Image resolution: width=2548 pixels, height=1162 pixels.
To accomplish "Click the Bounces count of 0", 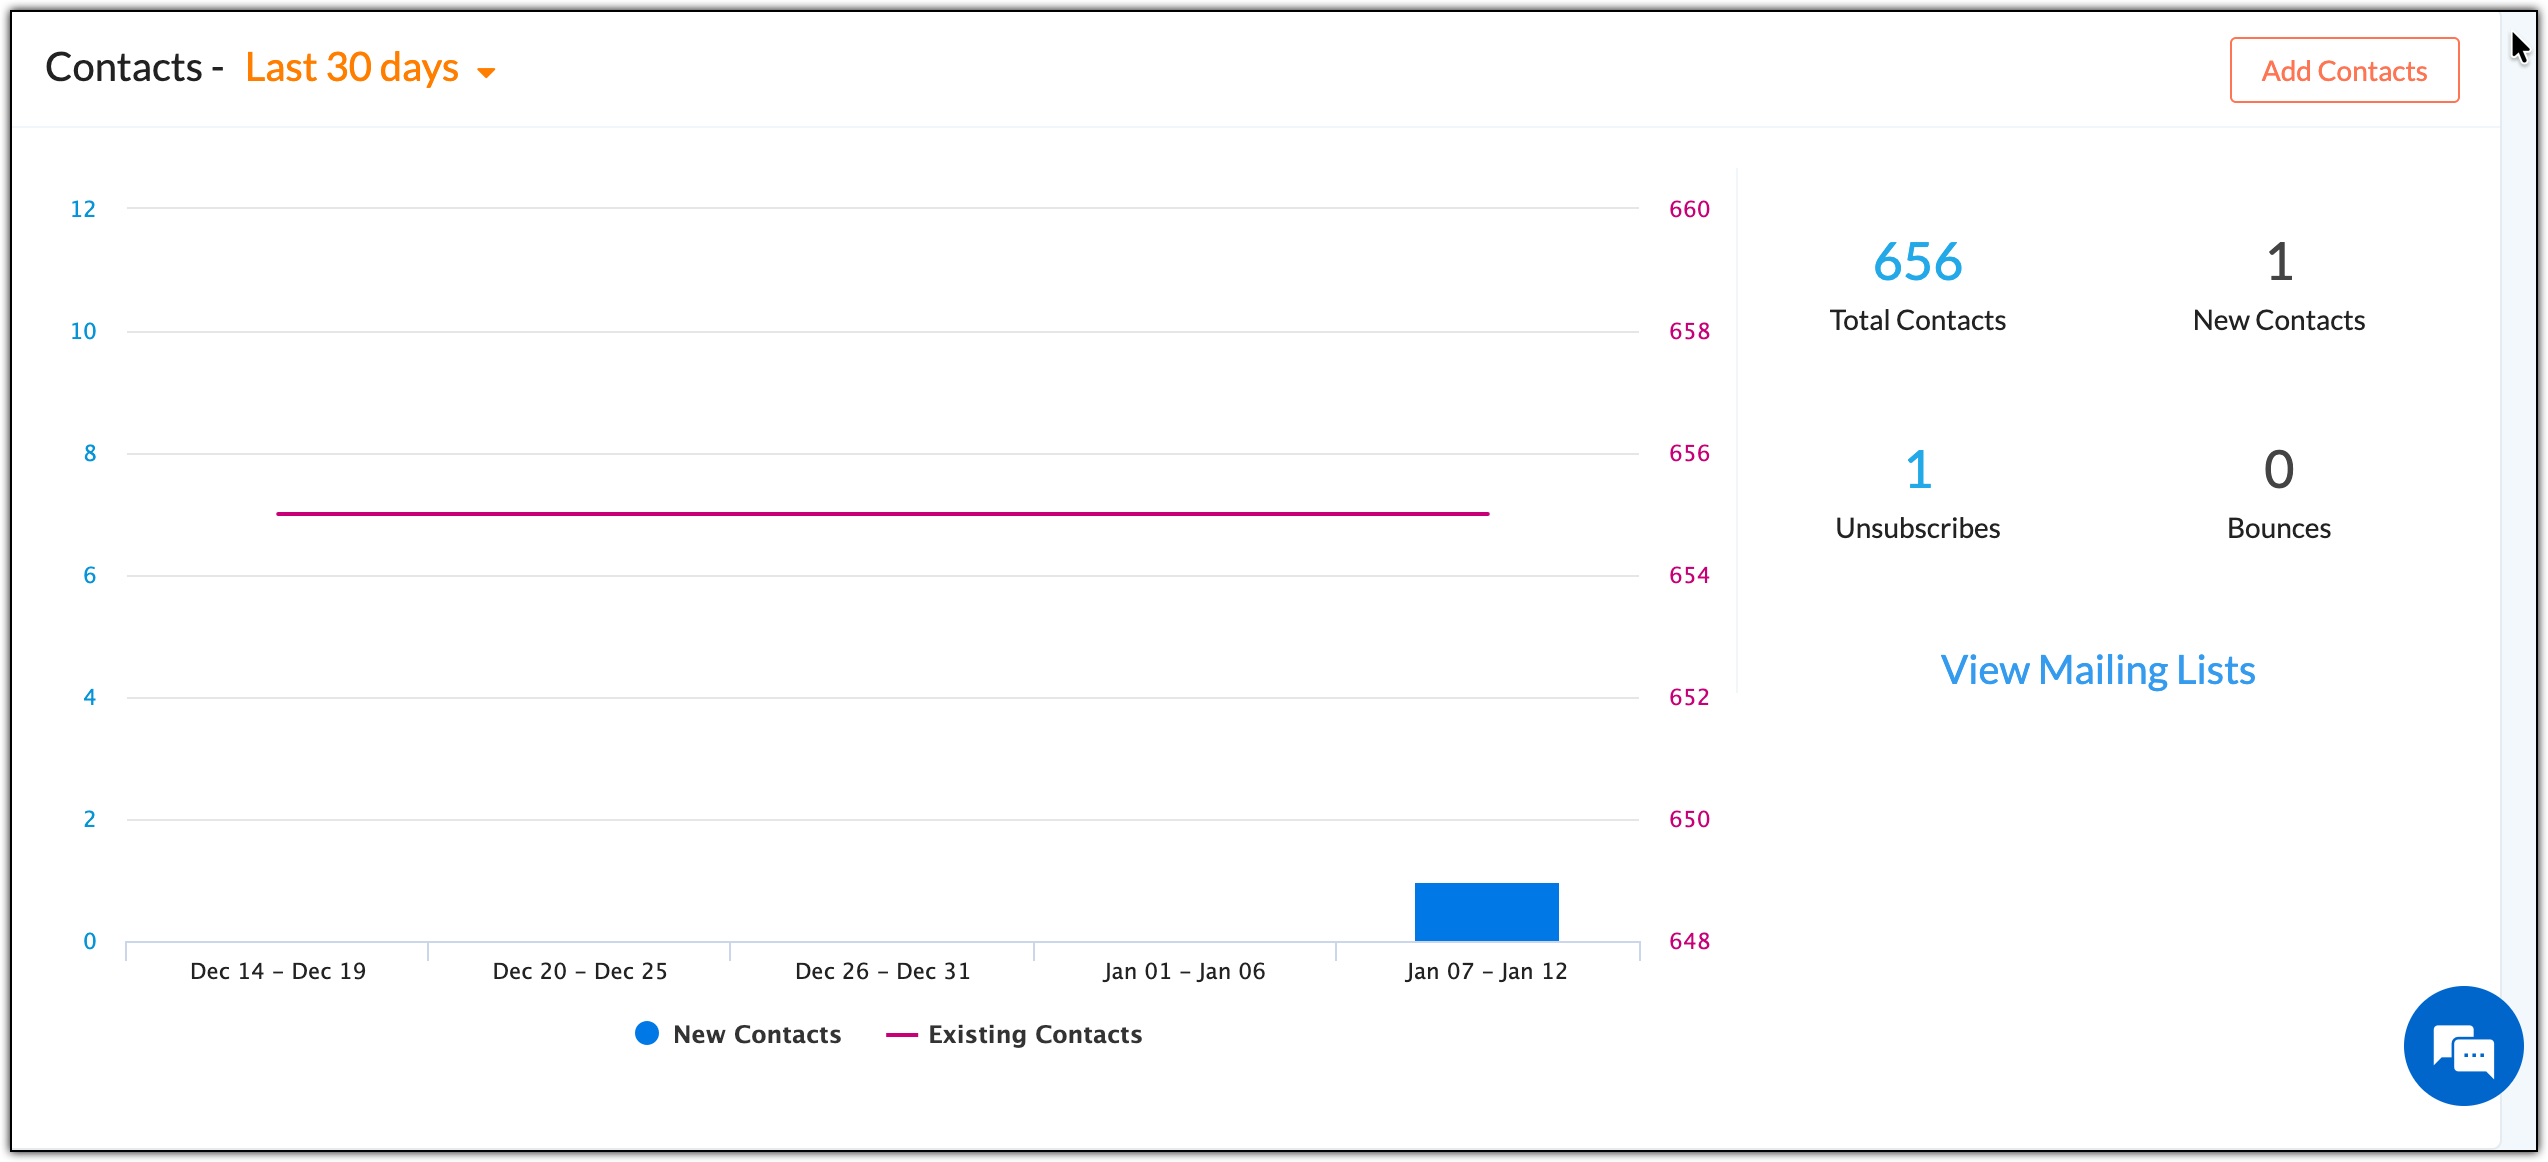I will click(2279, 470).
